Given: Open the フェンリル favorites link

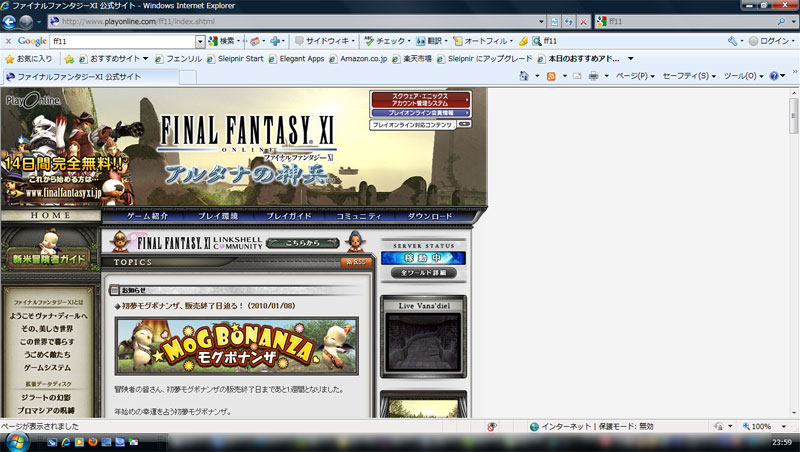Looking at the screenshot, I should [x=178, y=59].
